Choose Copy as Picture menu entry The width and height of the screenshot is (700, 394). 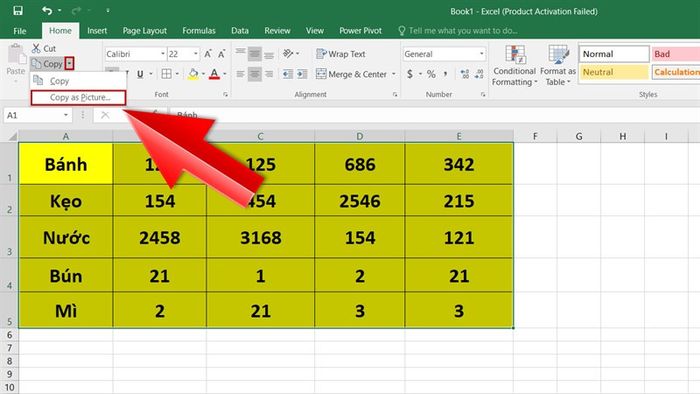pos(79,97)
